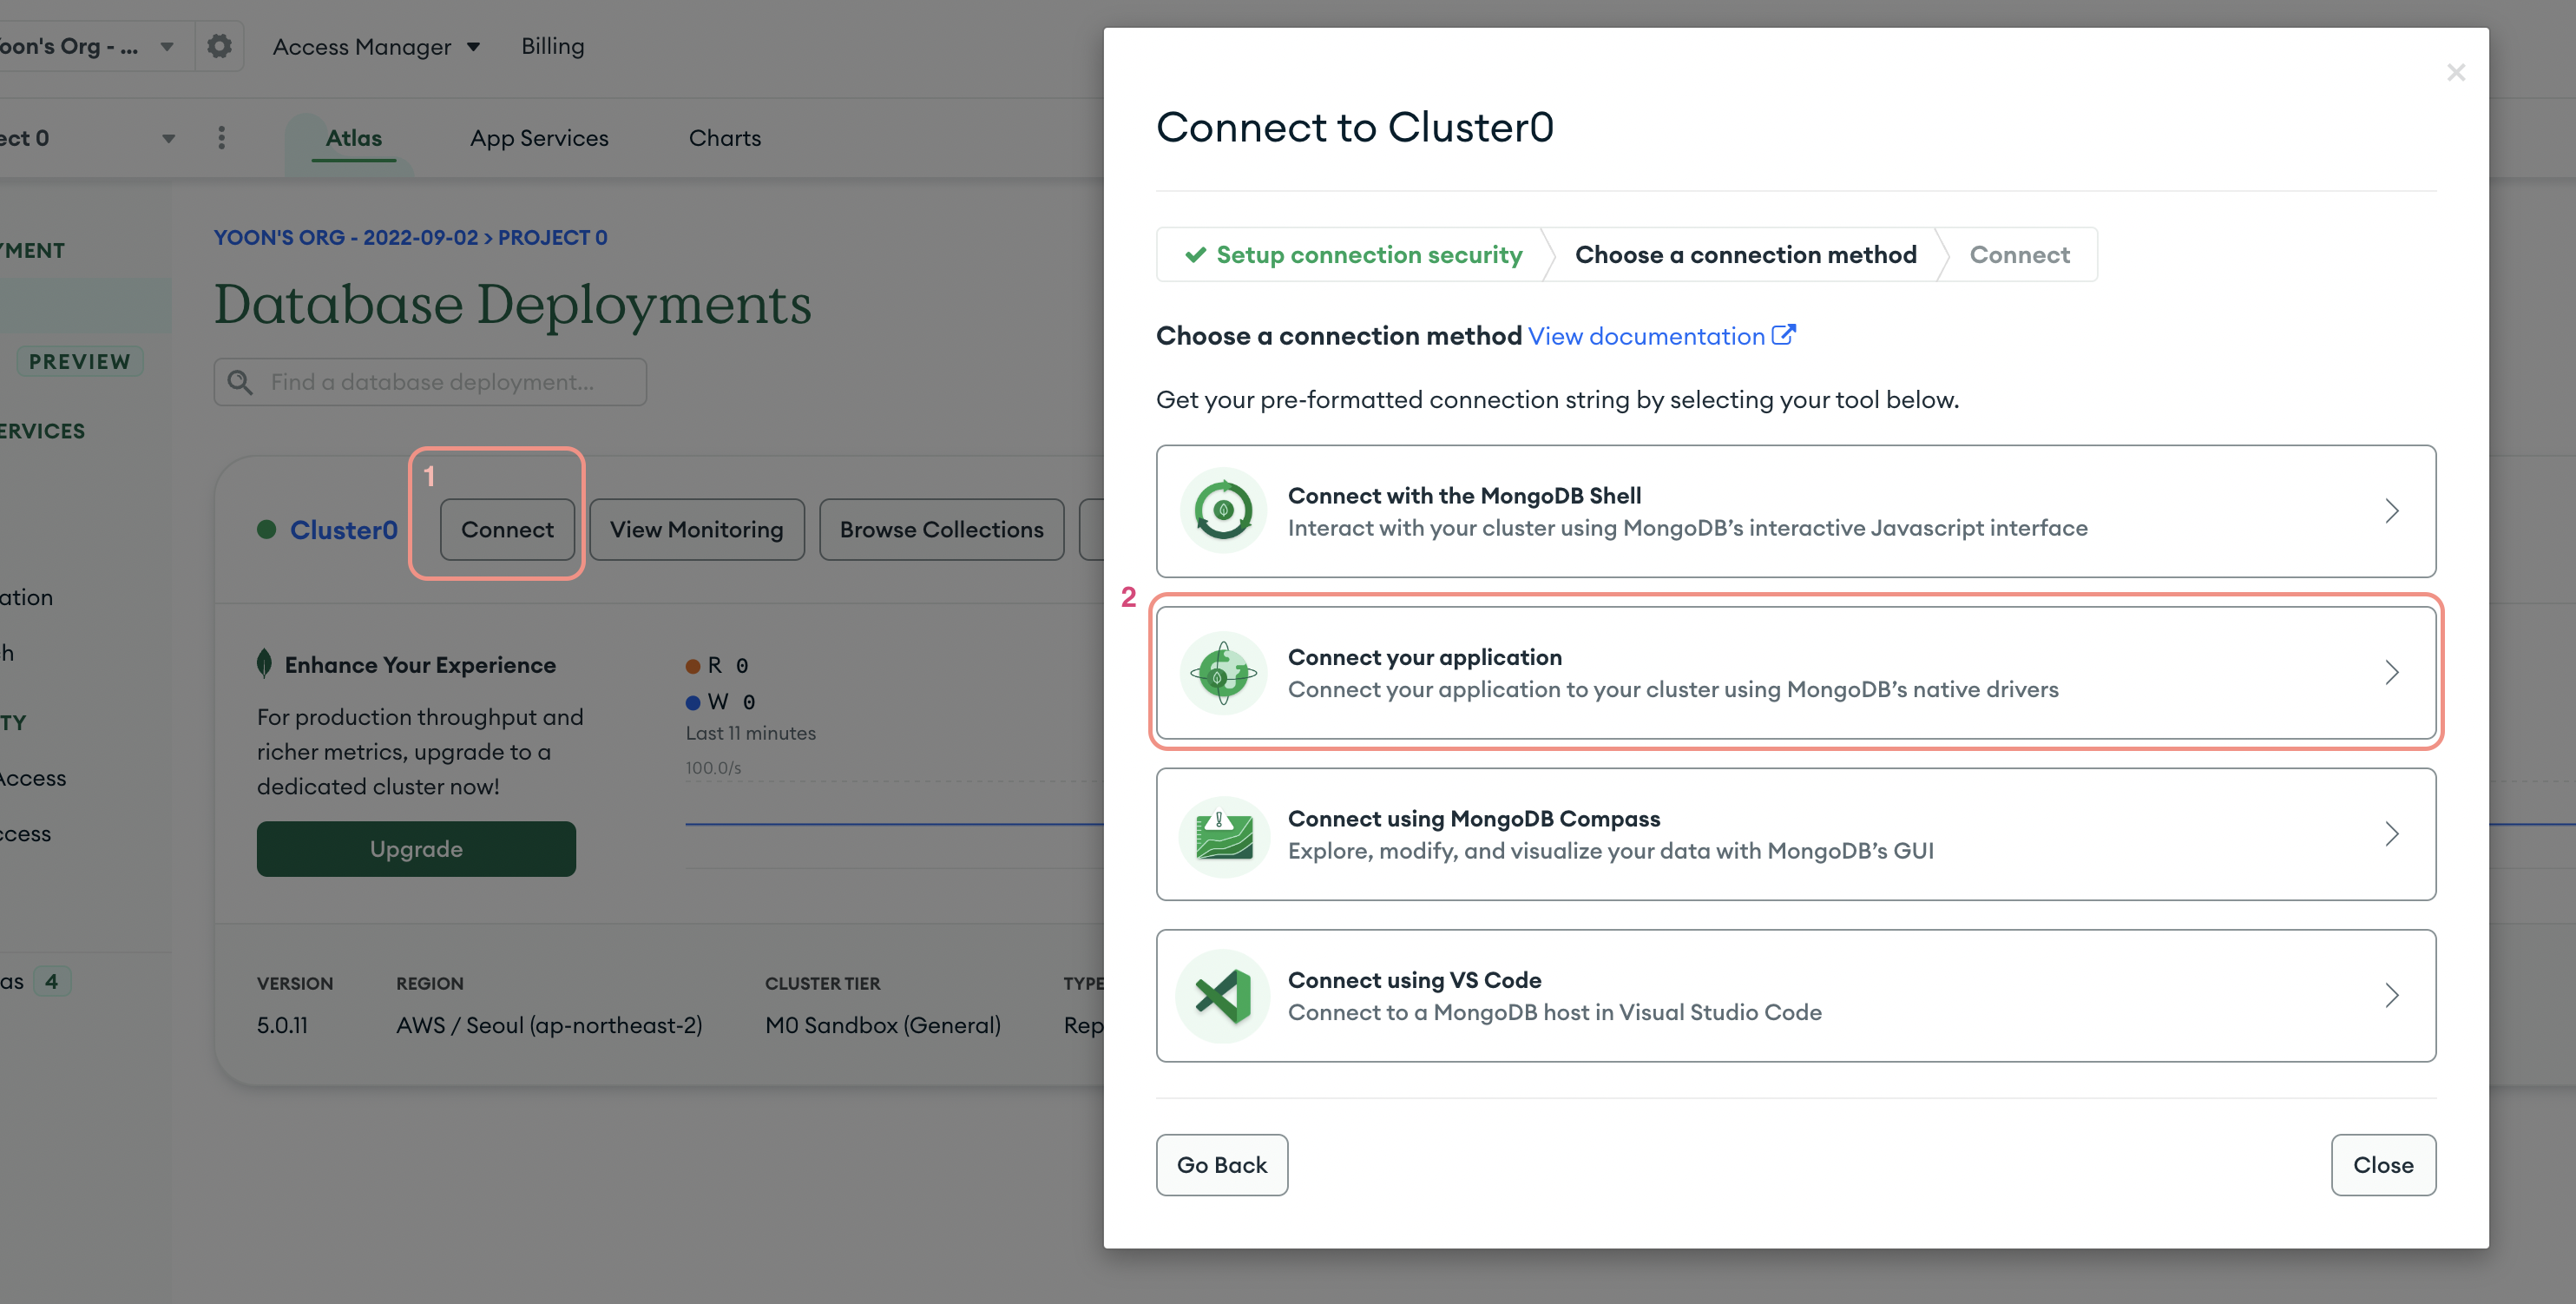
Task: Click the external link icon beside View documentation
Action: [1783, 336]
